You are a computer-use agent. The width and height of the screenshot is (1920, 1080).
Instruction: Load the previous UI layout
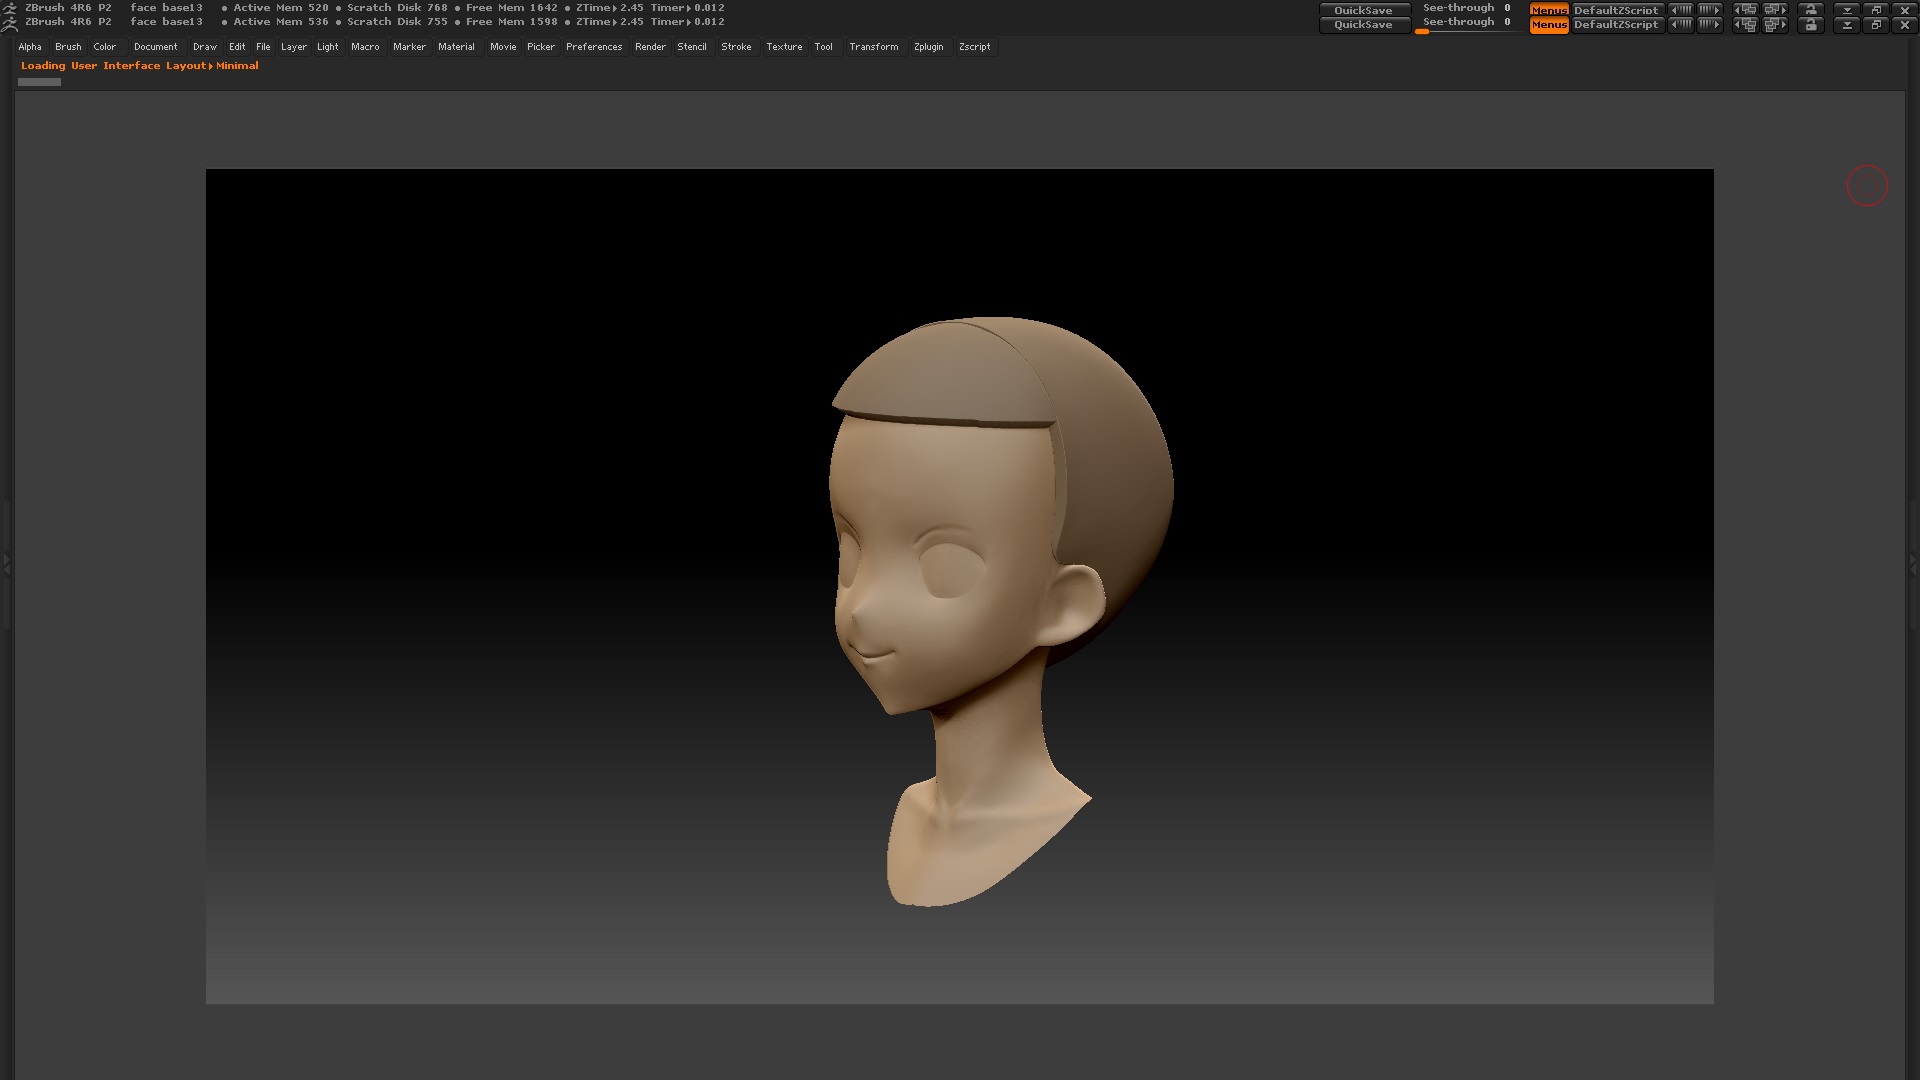coord(1745,24)
